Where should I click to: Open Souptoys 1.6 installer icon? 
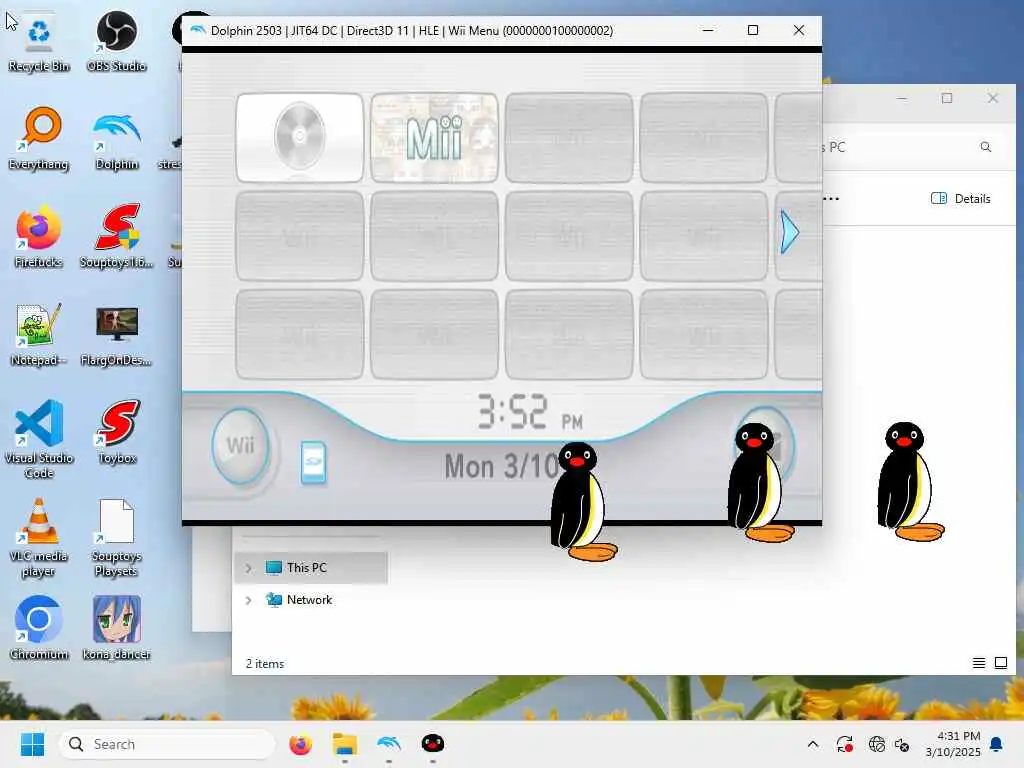[x=116, y=237]
